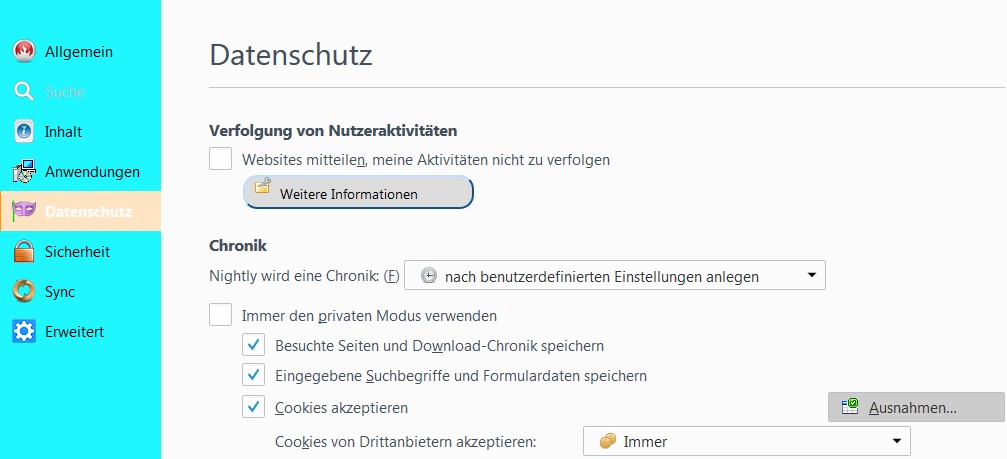The width and height of the screenshot is (1007, 459).
Task: Toggle 'Immer den privaten Modus verwenden'
Action: (x=220, y=316)
